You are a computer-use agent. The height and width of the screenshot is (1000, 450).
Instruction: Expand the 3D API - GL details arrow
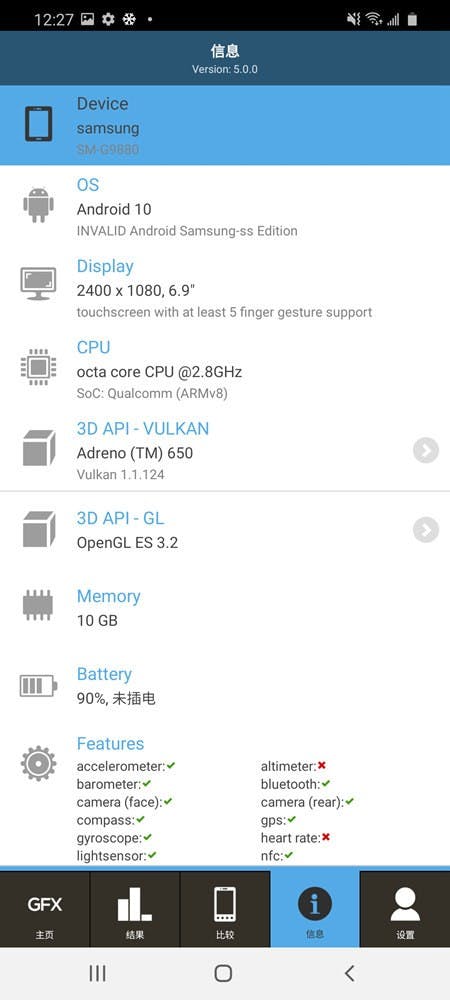tap(426, 529)
